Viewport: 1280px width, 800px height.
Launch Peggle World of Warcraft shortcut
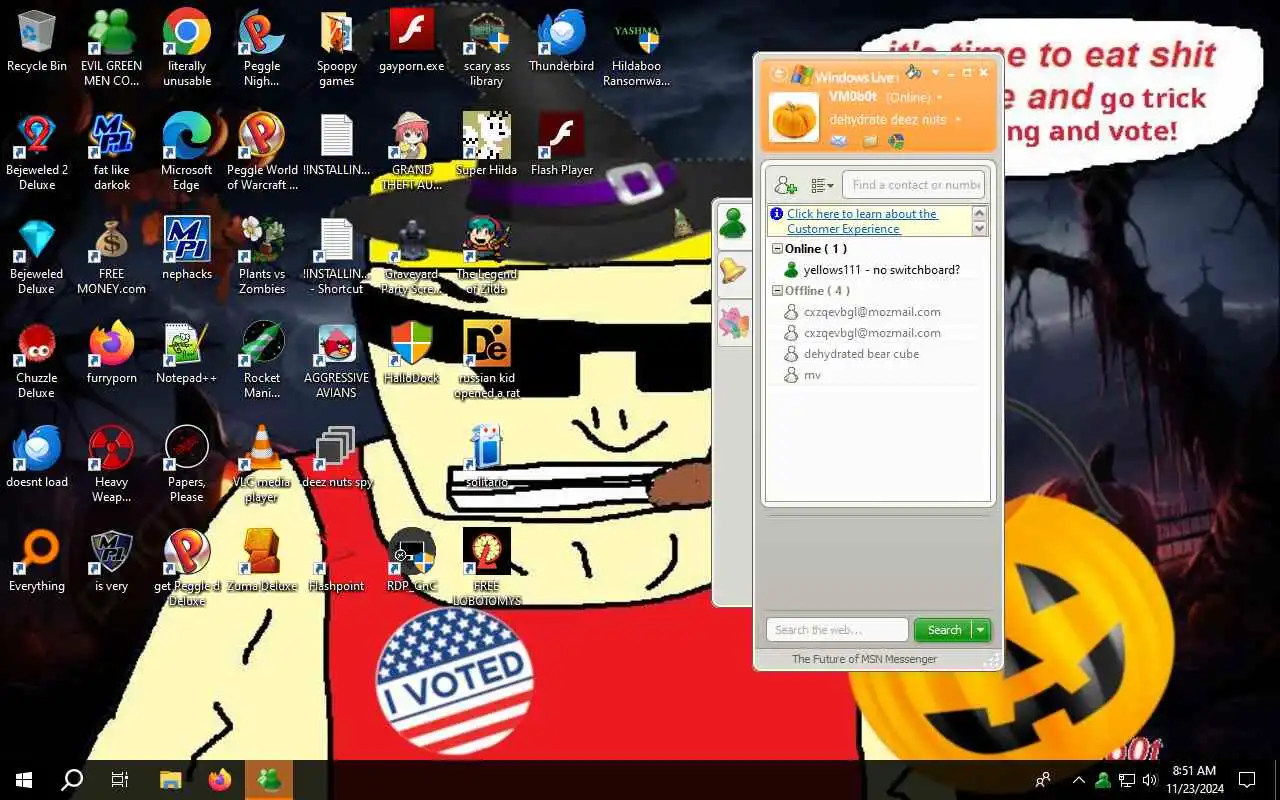262,152
